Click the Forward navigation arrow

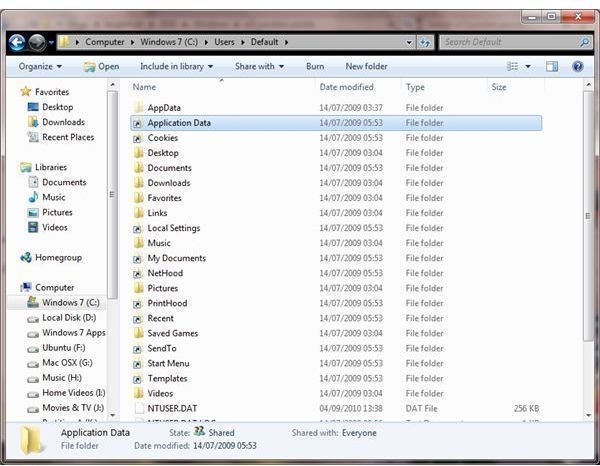tap(37, 42)
